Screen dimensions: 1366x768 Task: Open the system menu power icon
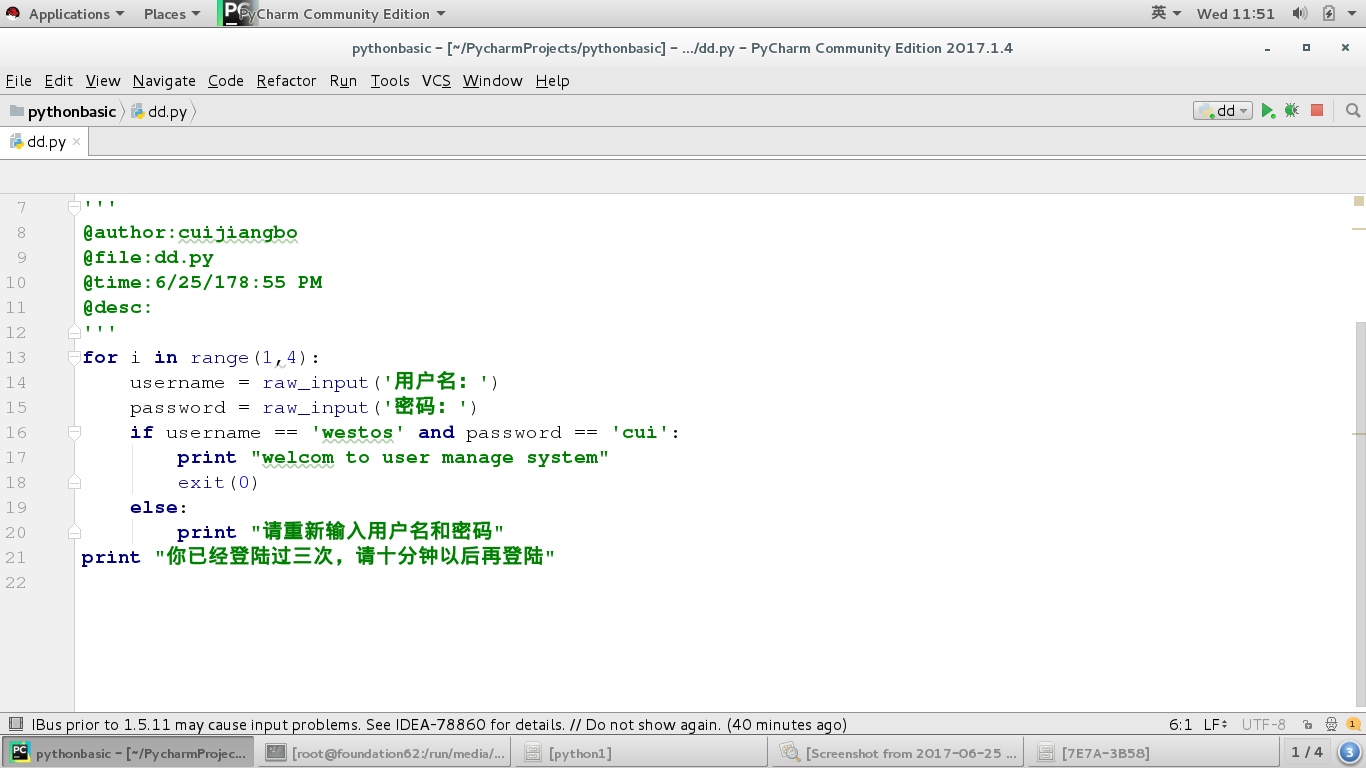1352,13
